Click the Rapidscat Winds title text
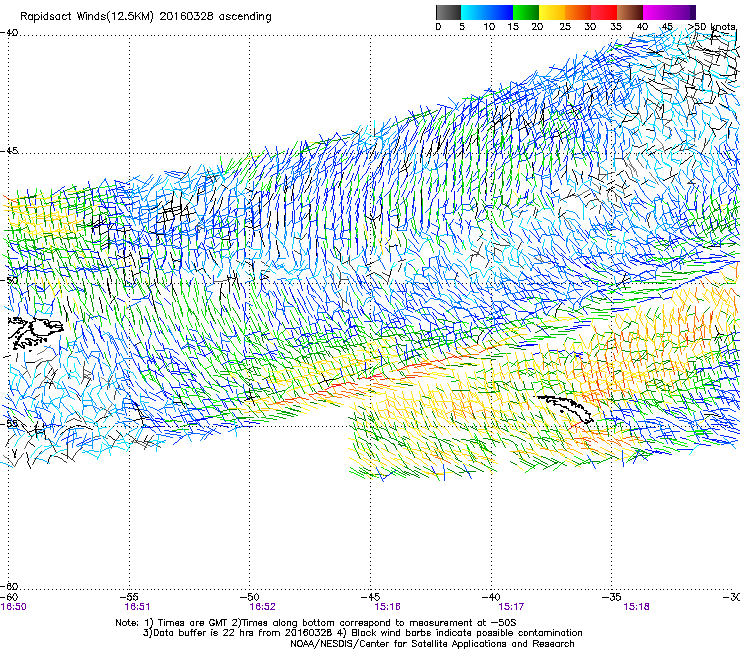 (x=146, y=17)
